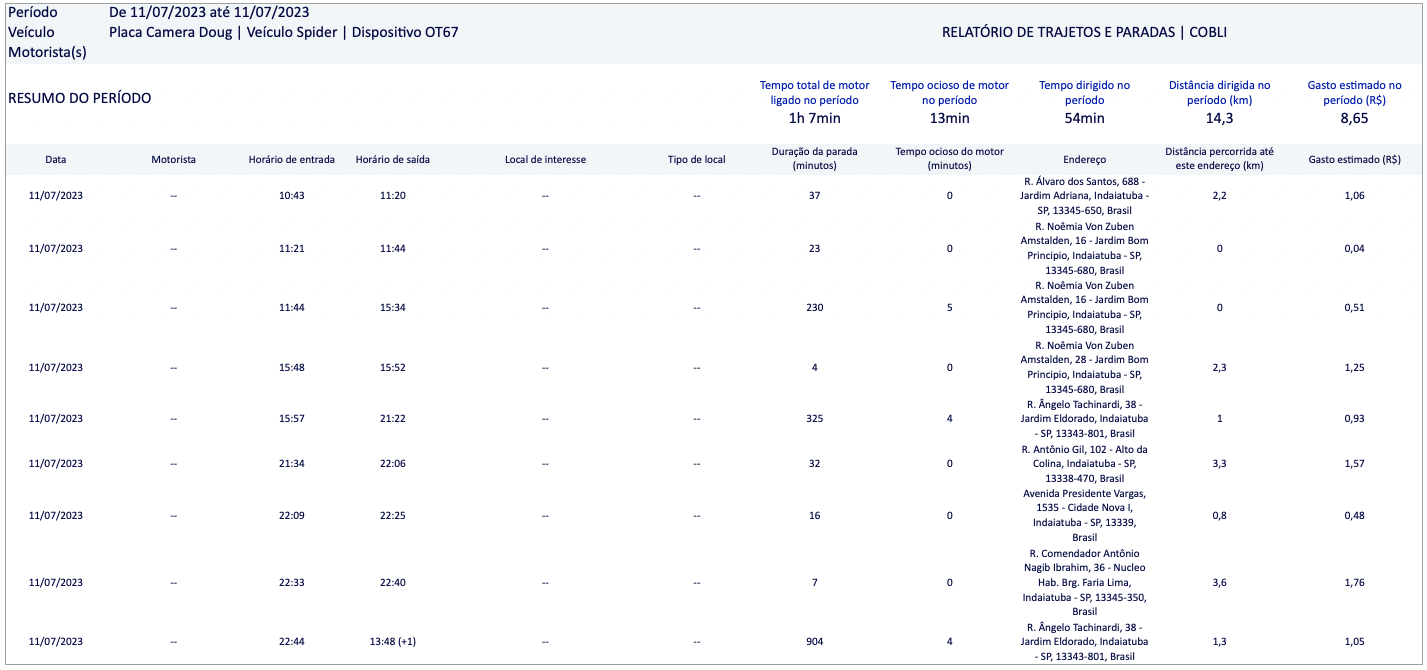1427x670 pixels.
Task: Select exit time '15:52'
Action: click(x=393, y=367)
